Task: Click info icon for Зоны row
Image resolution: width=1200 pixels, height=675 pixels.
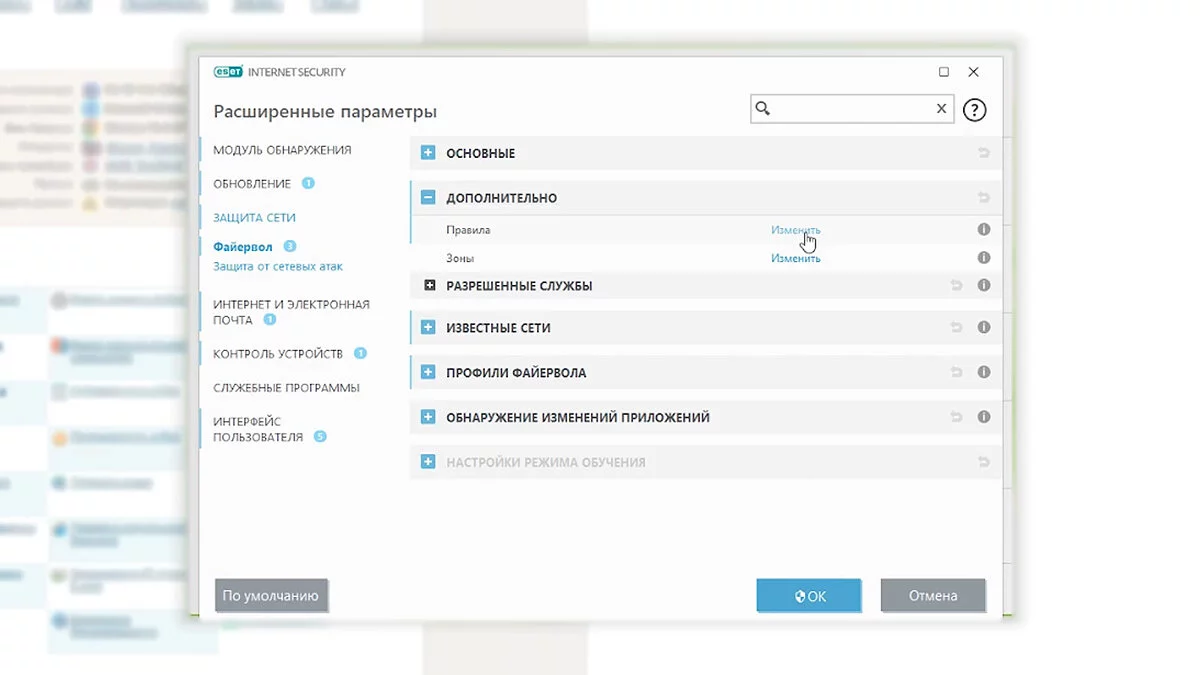Action: pos(984,258)
